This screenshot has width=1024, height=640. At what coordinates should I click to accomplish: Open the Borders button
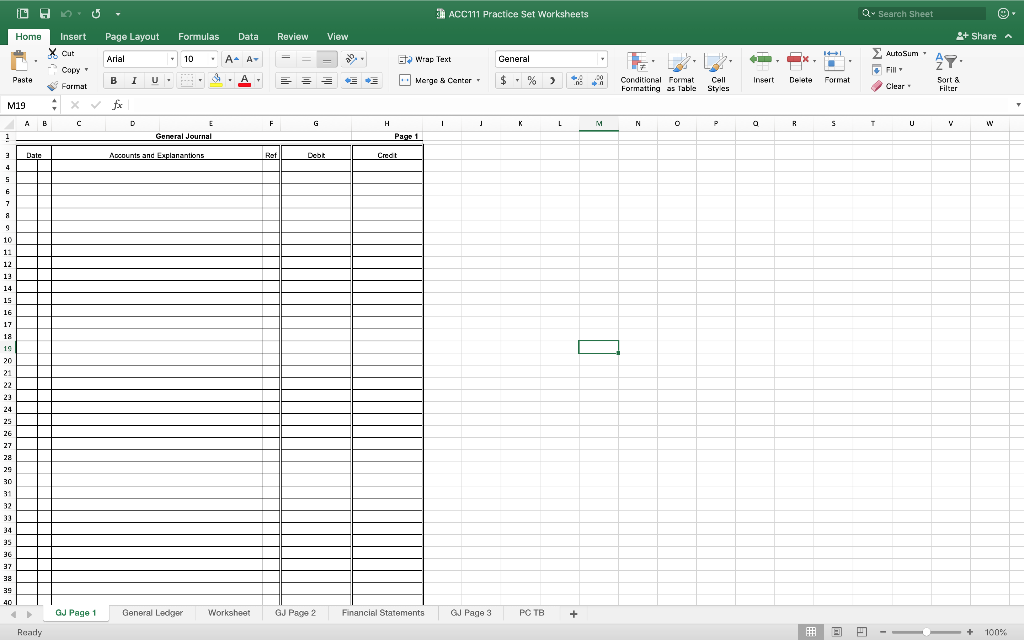coord(187,80)
